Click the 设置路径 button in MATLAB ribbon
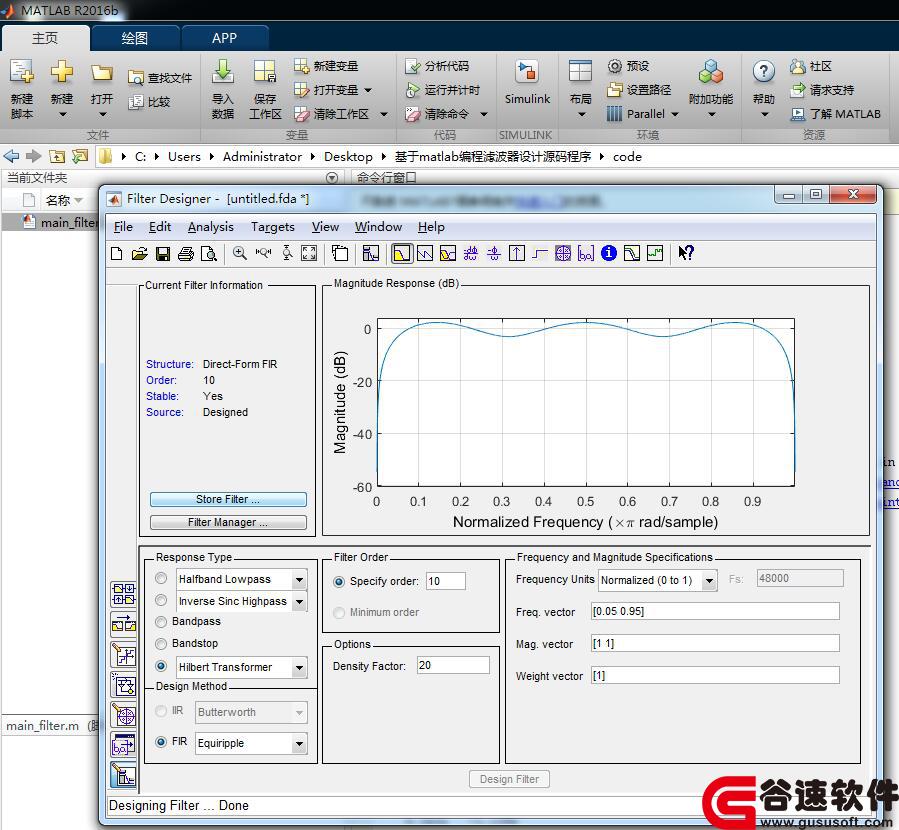Viewport: 899px width, 830px height. pyautogui.click(x=639, y=90)
